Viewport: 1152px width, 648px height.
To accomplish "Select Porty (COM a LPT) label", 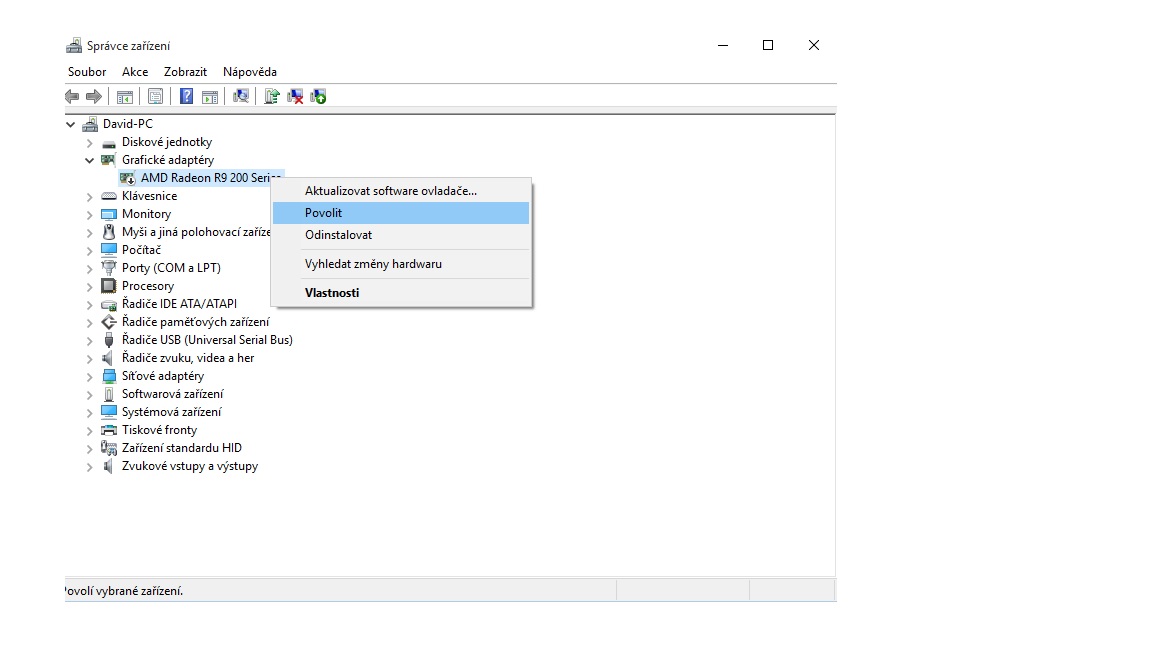I will click(x=171, y=268).
